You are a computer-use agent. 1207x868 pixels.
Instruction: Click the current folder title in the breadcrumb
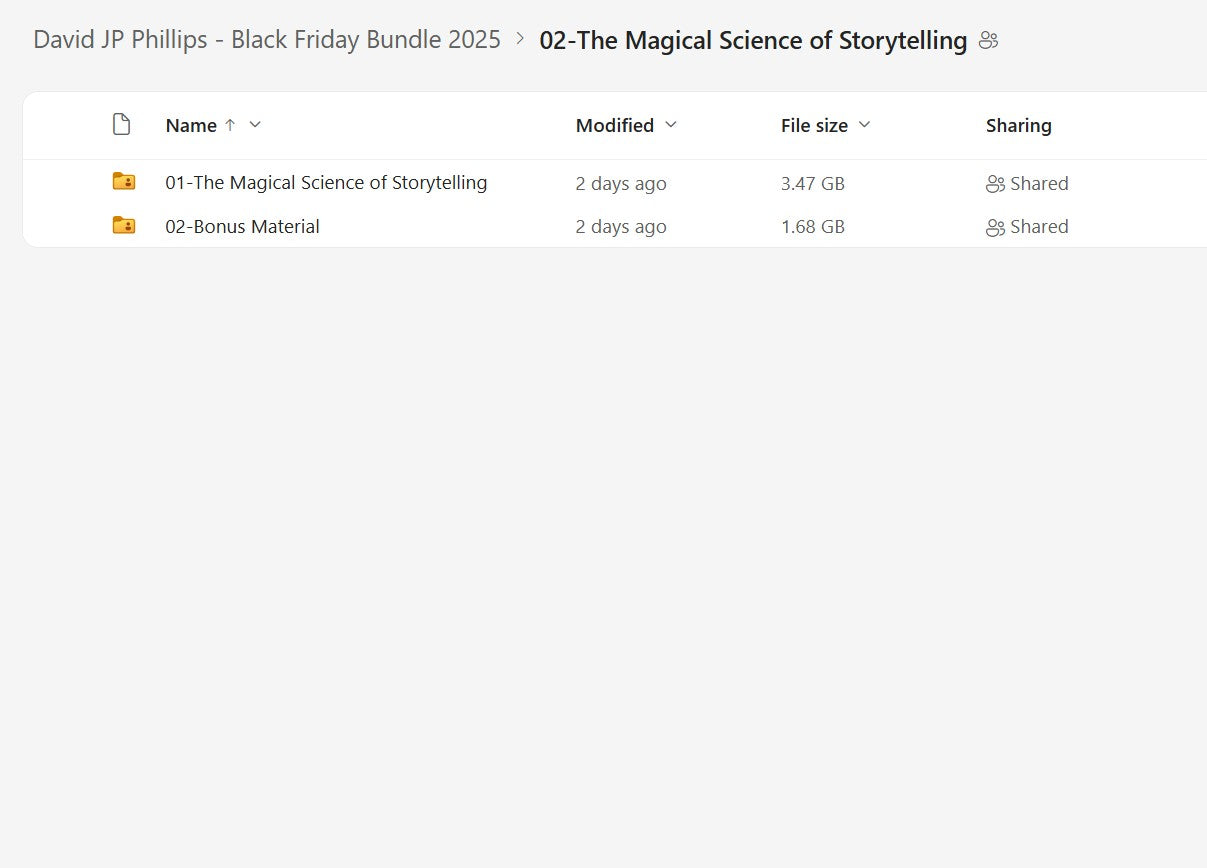[x=753, y=41]
